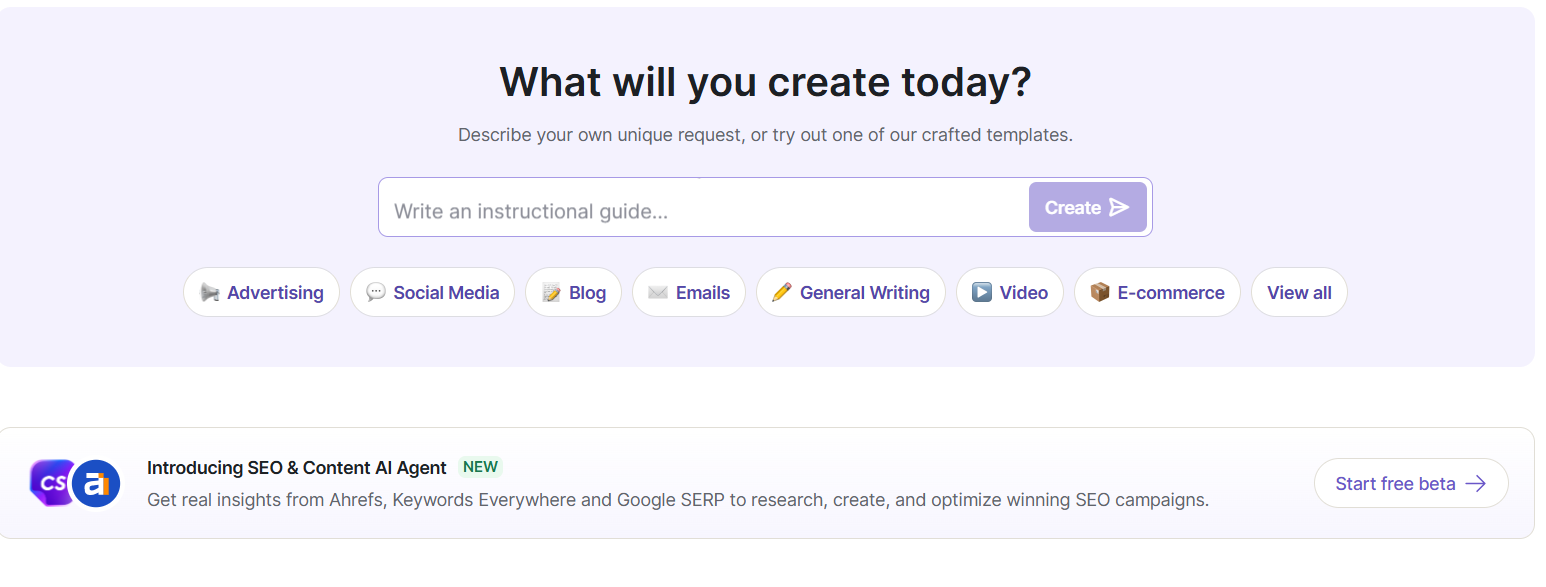Image resolution: width=1546 pixels, height=587 pixels.
Task: Click the envelope icon for Emails
Action: [x=658, y=293]
